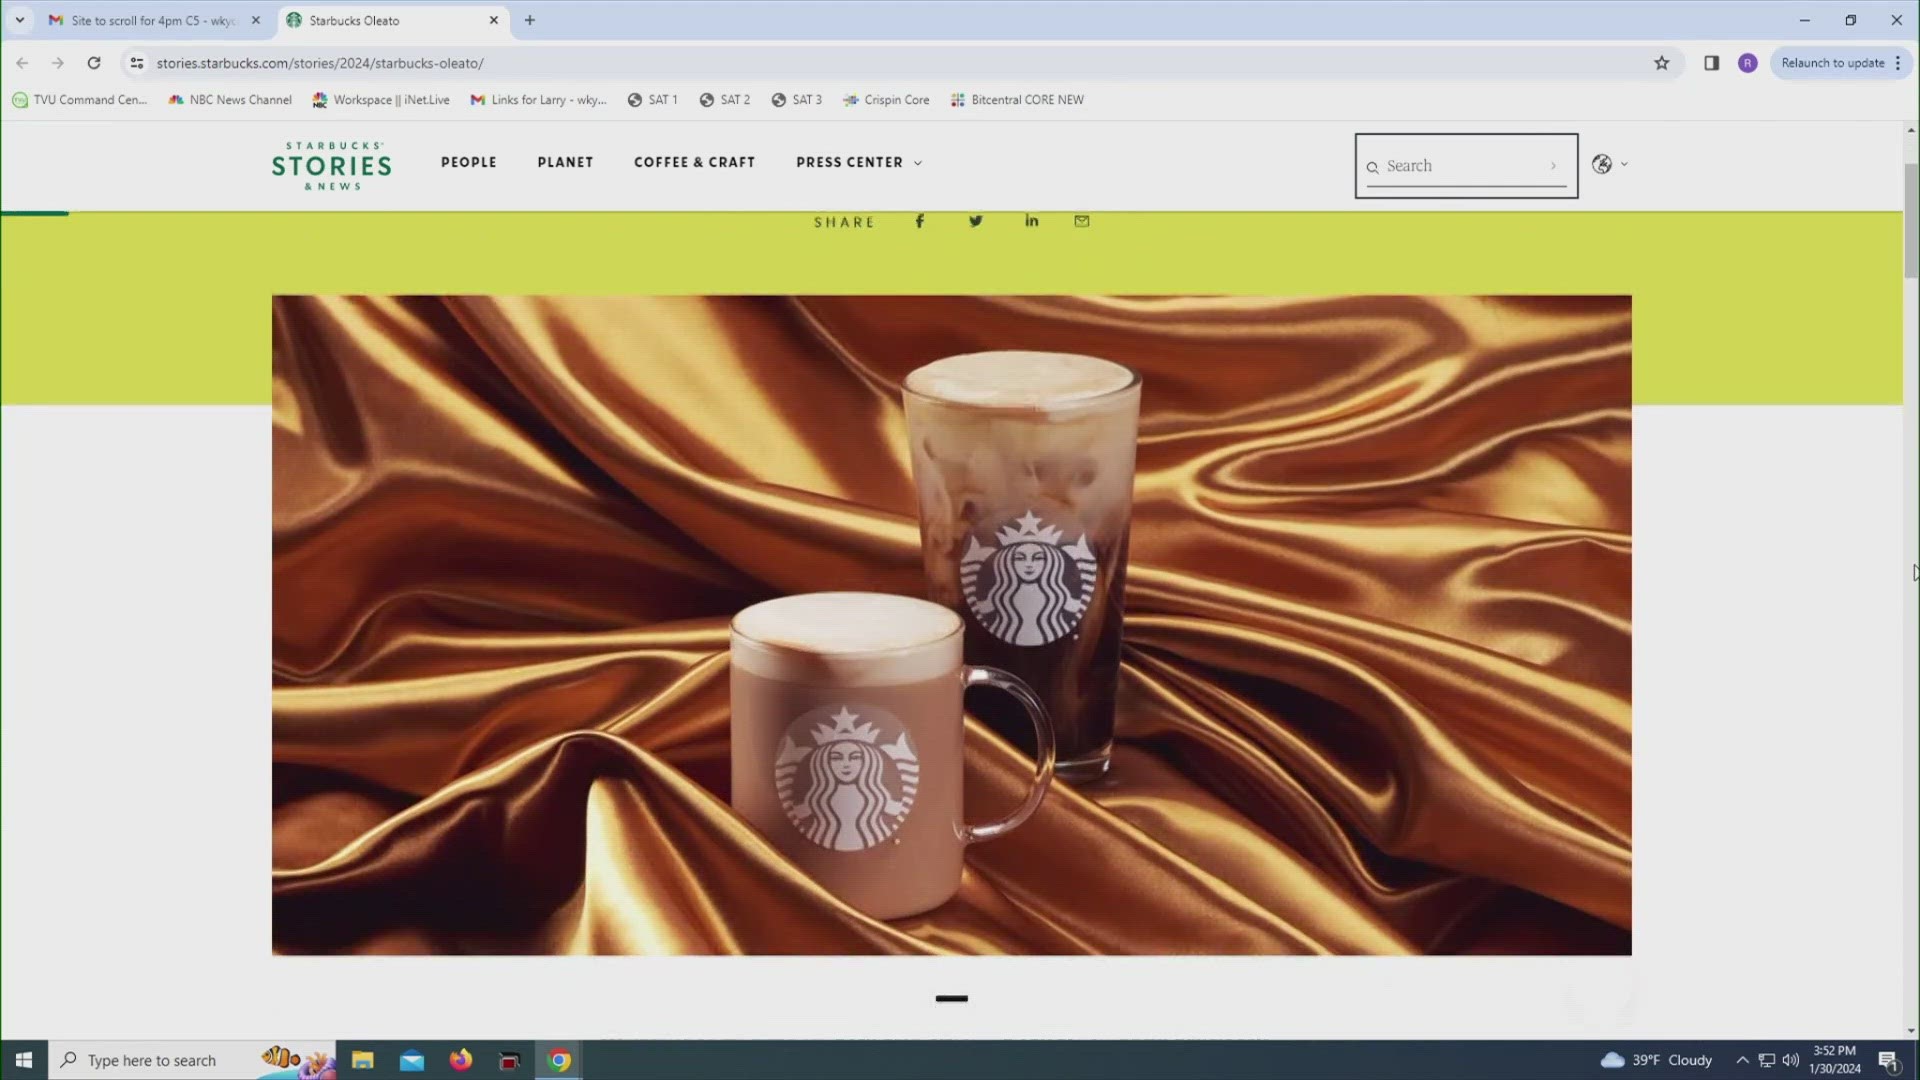This screenshot has height=1080, width=1920.
Task: Open TVU Command Center bookmark
Action: [79, 100]
